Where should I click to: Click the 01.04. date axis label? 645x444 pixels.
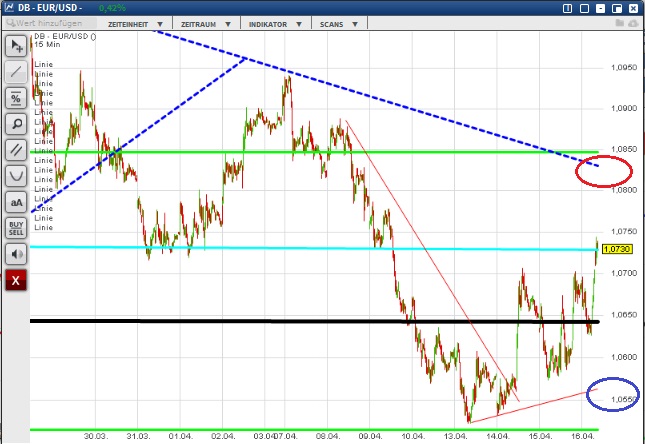coord(181,436)
